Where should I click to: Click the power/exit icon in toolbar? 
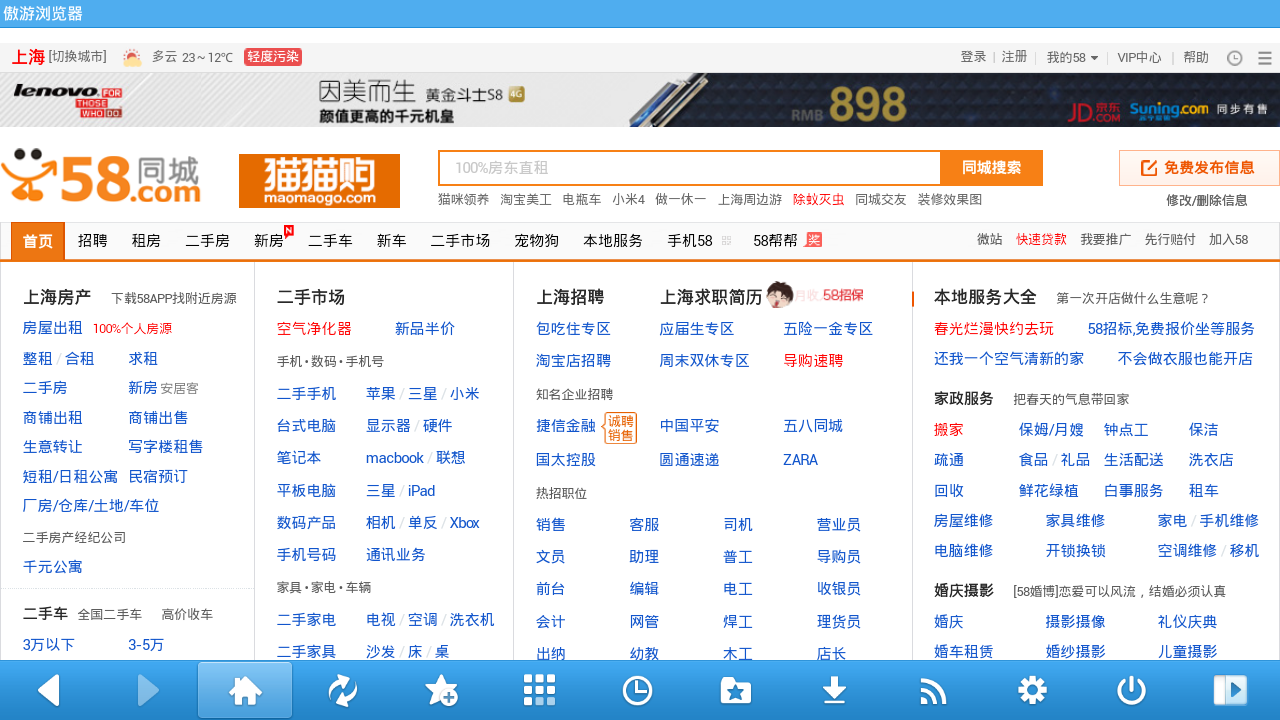(x=1129, y=690)
